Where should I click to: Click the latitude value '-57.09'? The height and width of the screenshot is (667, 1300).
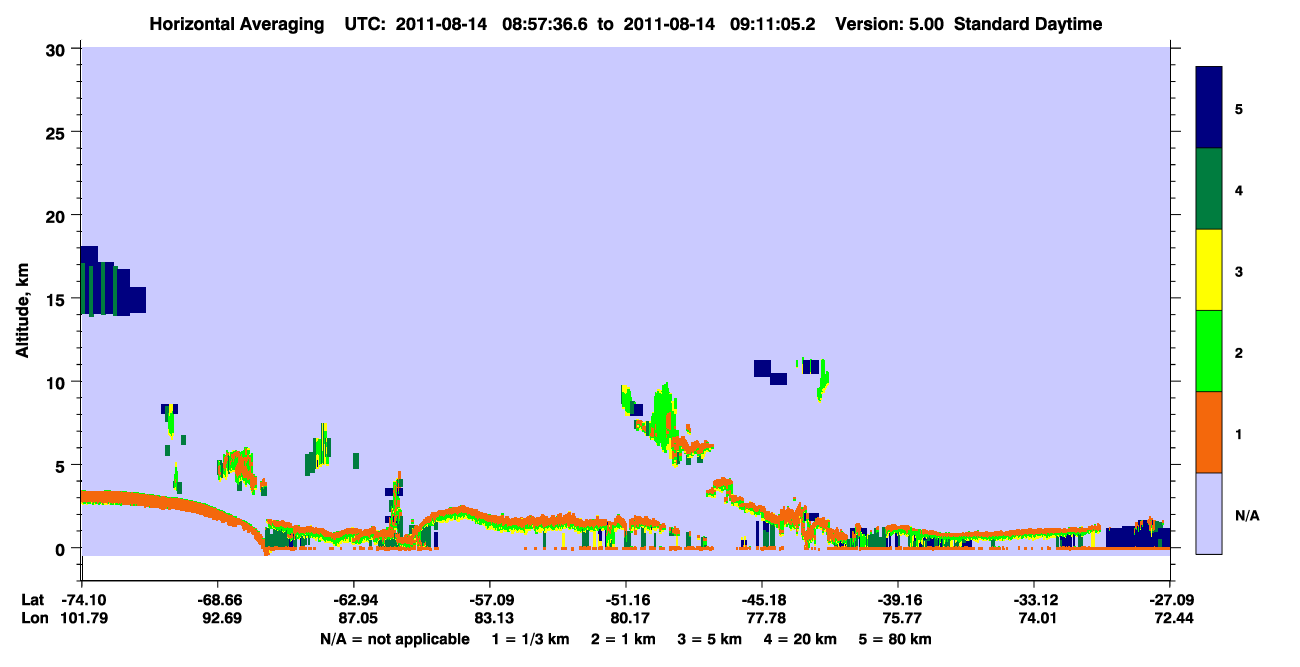pyautogui.click(x=490, y=600)
